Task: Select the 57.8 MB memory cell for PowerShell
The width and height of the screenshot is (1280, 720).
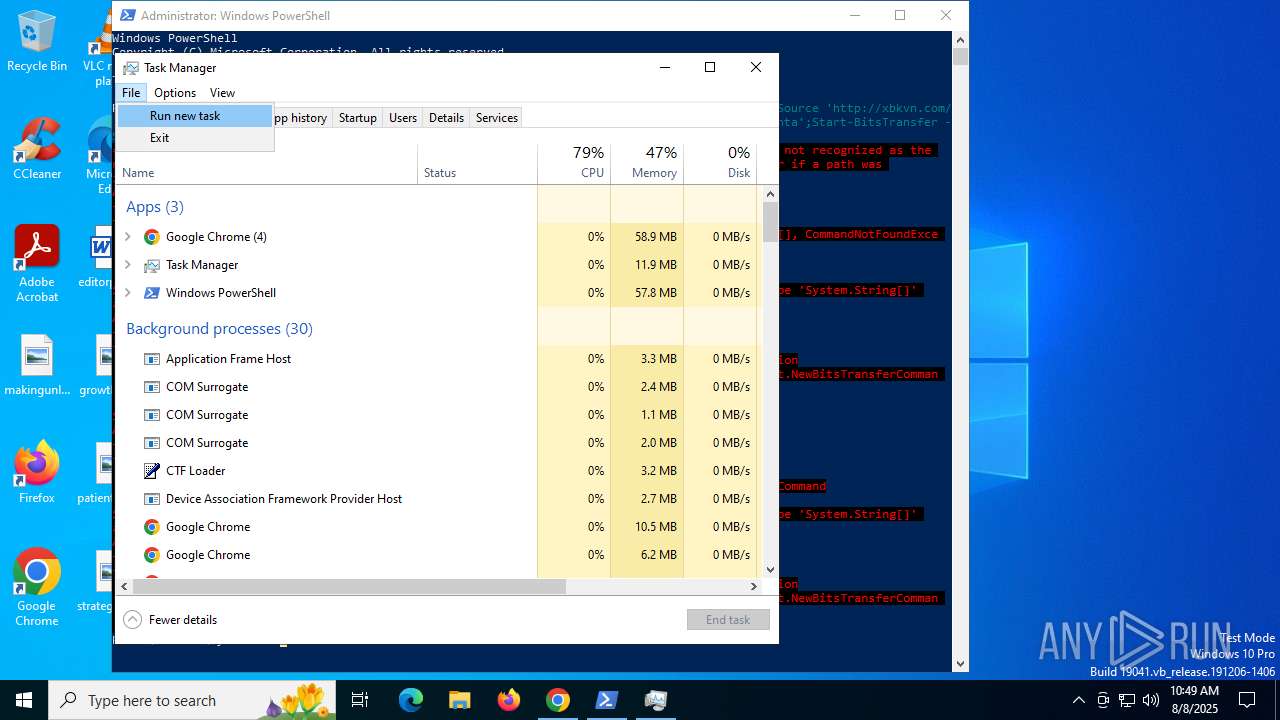Action: (x=647, y=293)
